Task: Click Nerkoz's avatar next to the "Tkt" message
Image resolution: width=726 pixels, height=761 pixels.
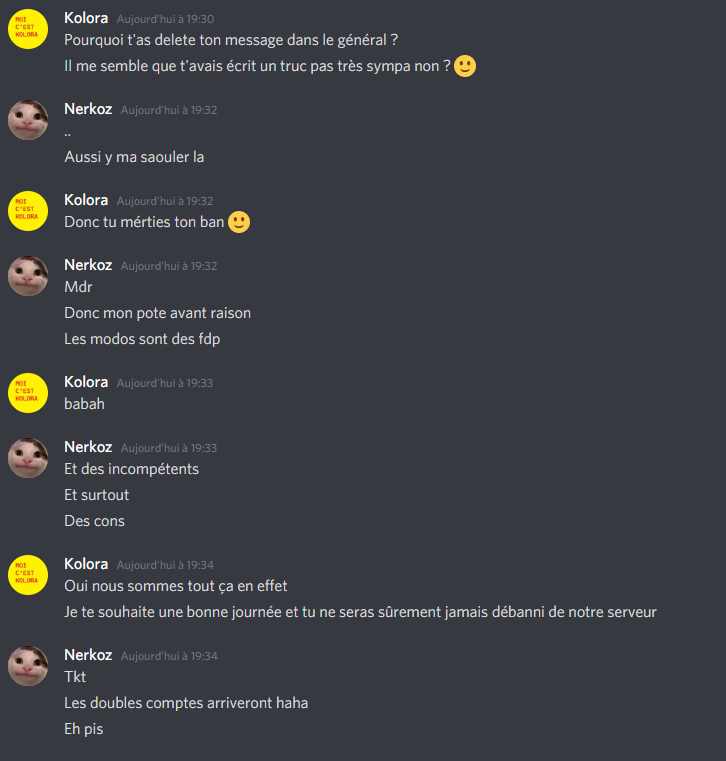Action: (28, 665)
